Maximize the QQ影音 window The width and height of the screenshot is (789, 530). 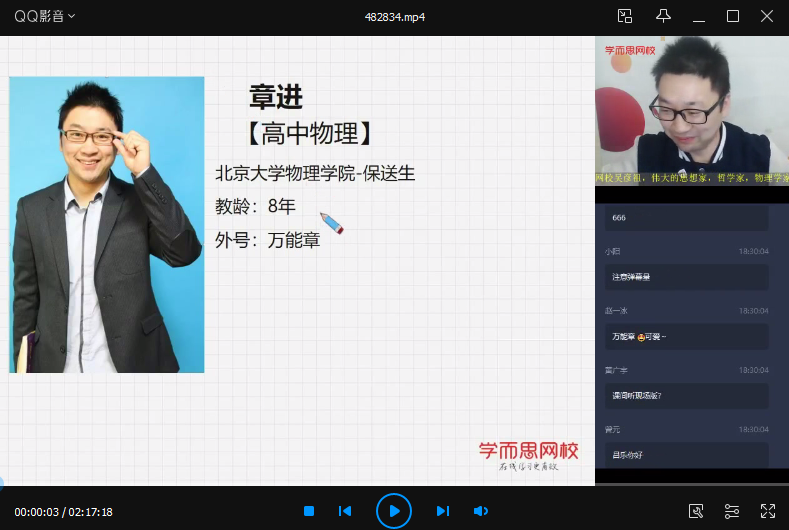[733, 16]
